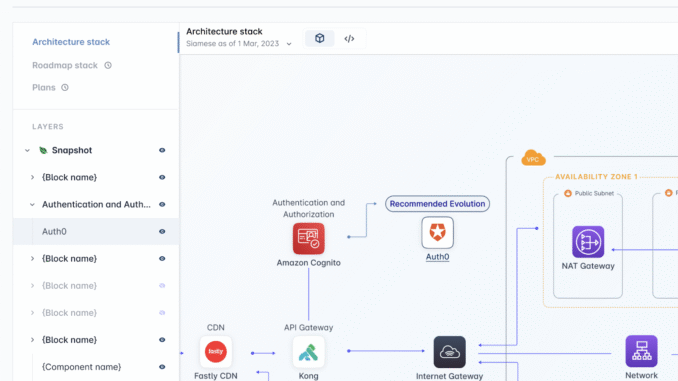Collapse the Authentication and Auth... block
Screen dimensions: 678x381
[x=32, y=205]
